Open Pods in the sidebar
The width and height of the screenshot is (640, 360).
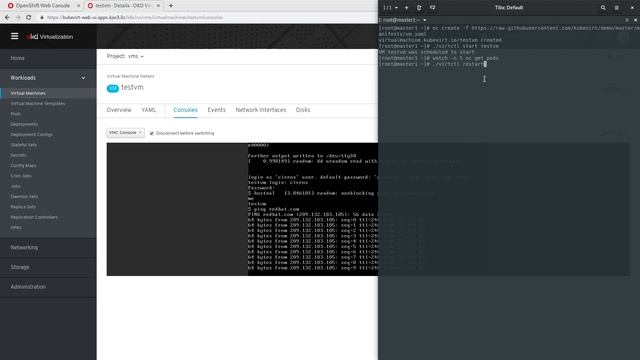[16, 114]
